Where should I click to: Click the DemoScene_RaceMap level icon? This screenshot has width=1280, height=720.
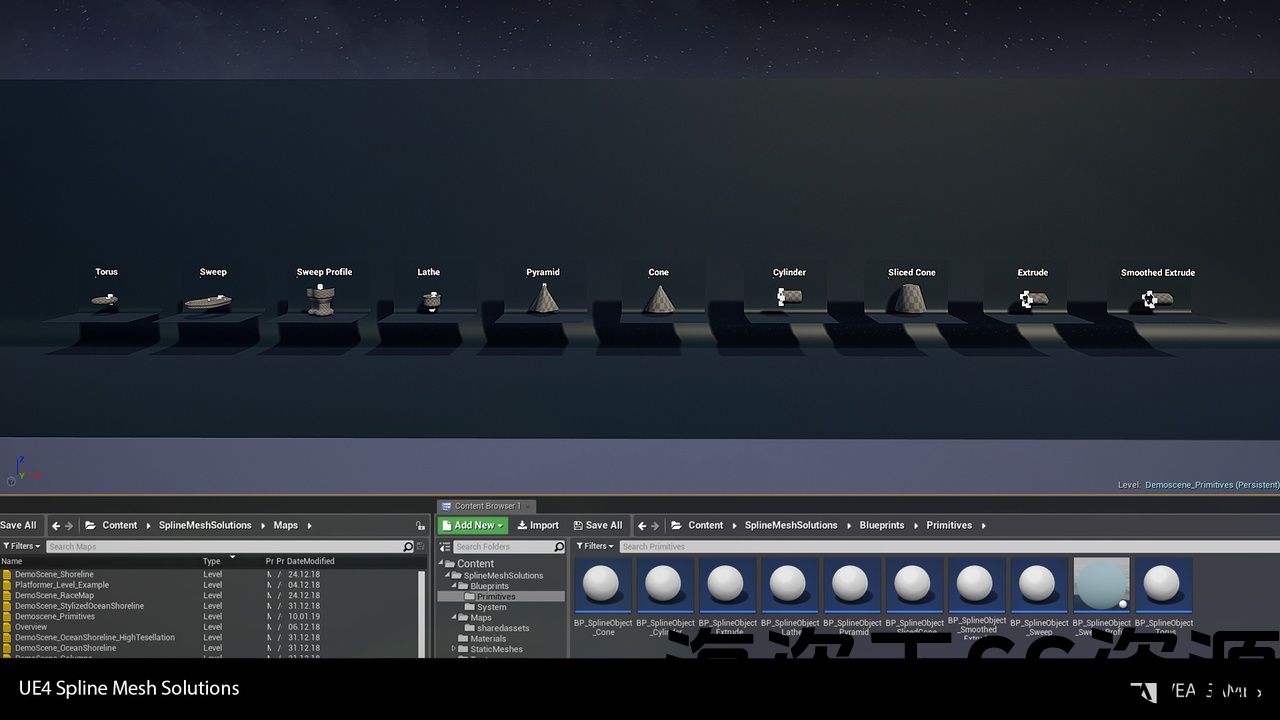click(x=7, y=595)
